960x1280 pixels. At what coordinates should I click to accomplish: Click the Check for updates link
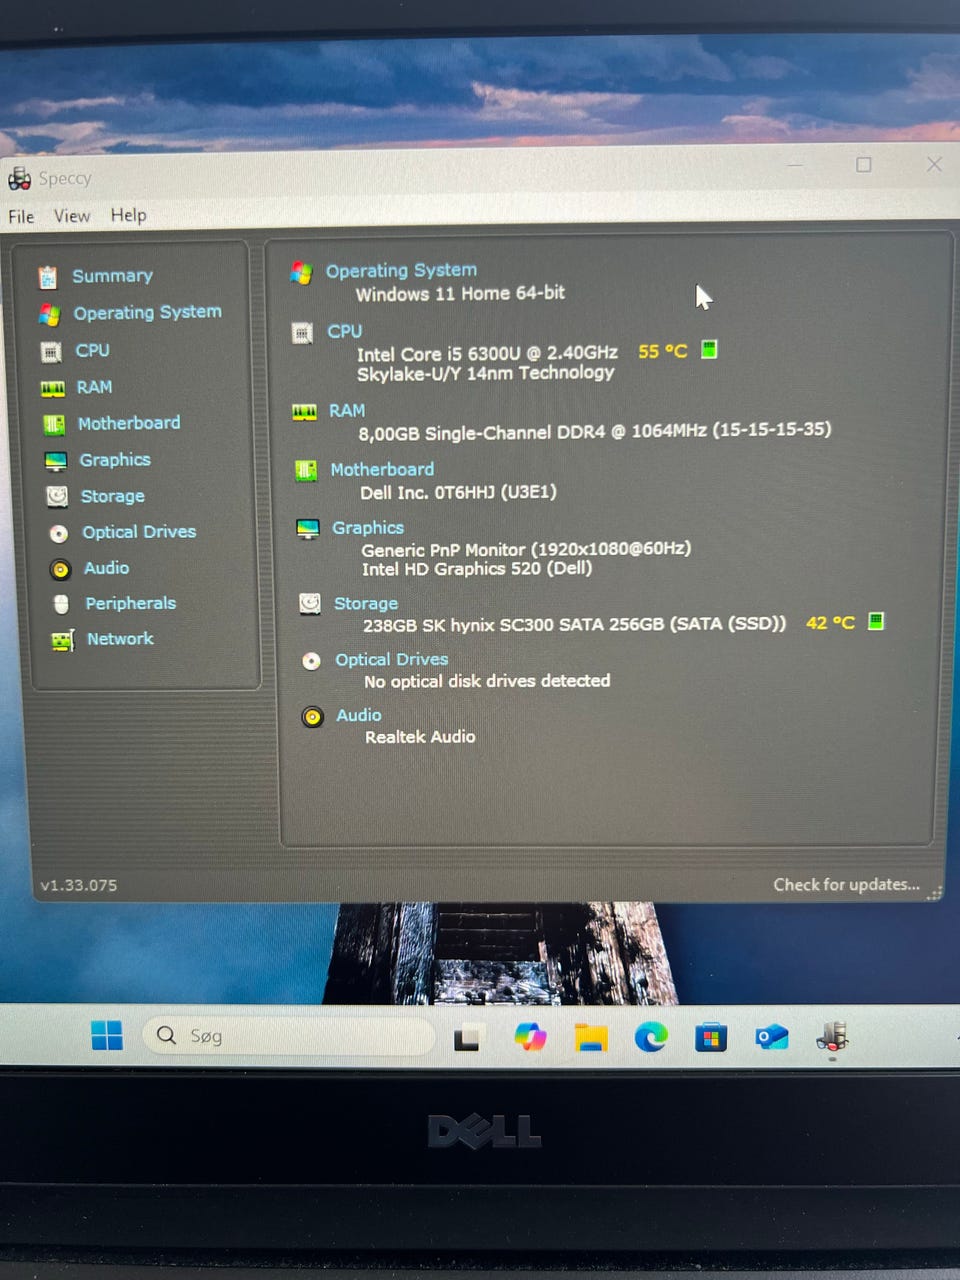click(846, 884)
